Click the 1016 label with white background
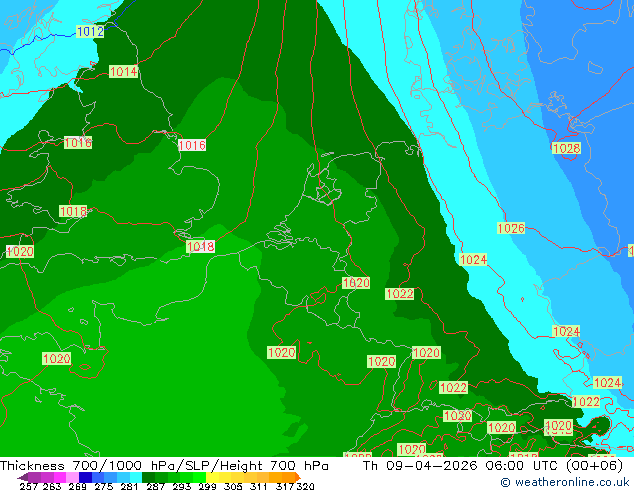 [192, 145]
